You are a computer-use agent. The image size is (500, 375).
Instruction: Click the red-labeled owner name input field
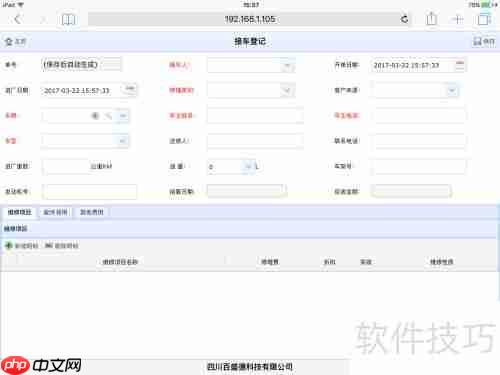[255, 116]
